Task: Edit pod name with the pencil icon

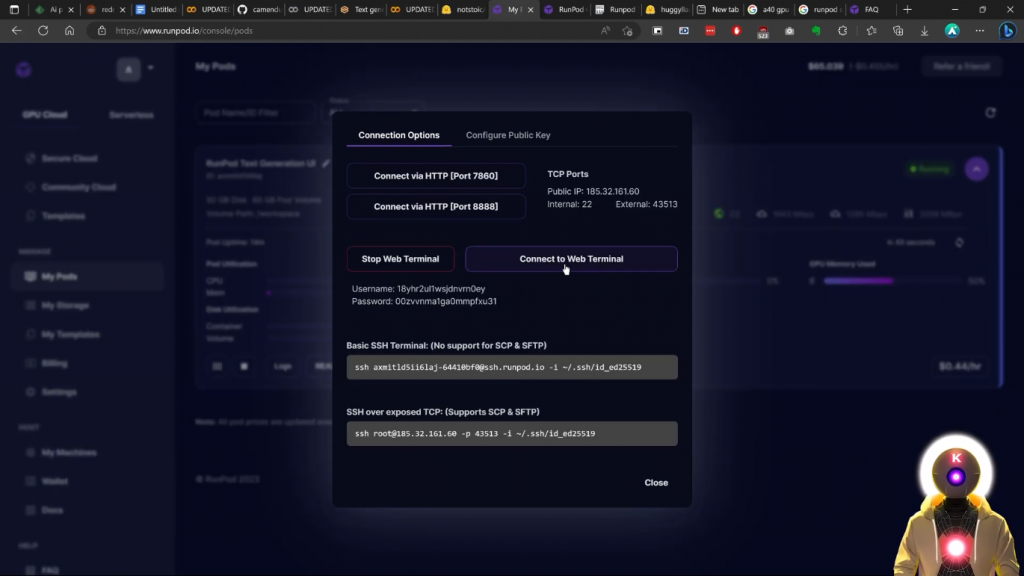Action: tap(326, 163)
